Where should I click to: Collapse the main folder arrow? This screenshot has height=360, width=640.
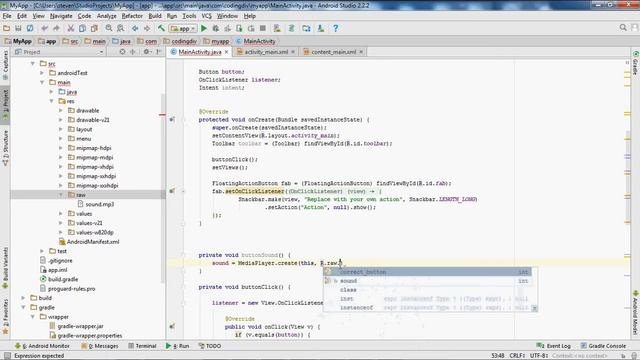(42, 82)
